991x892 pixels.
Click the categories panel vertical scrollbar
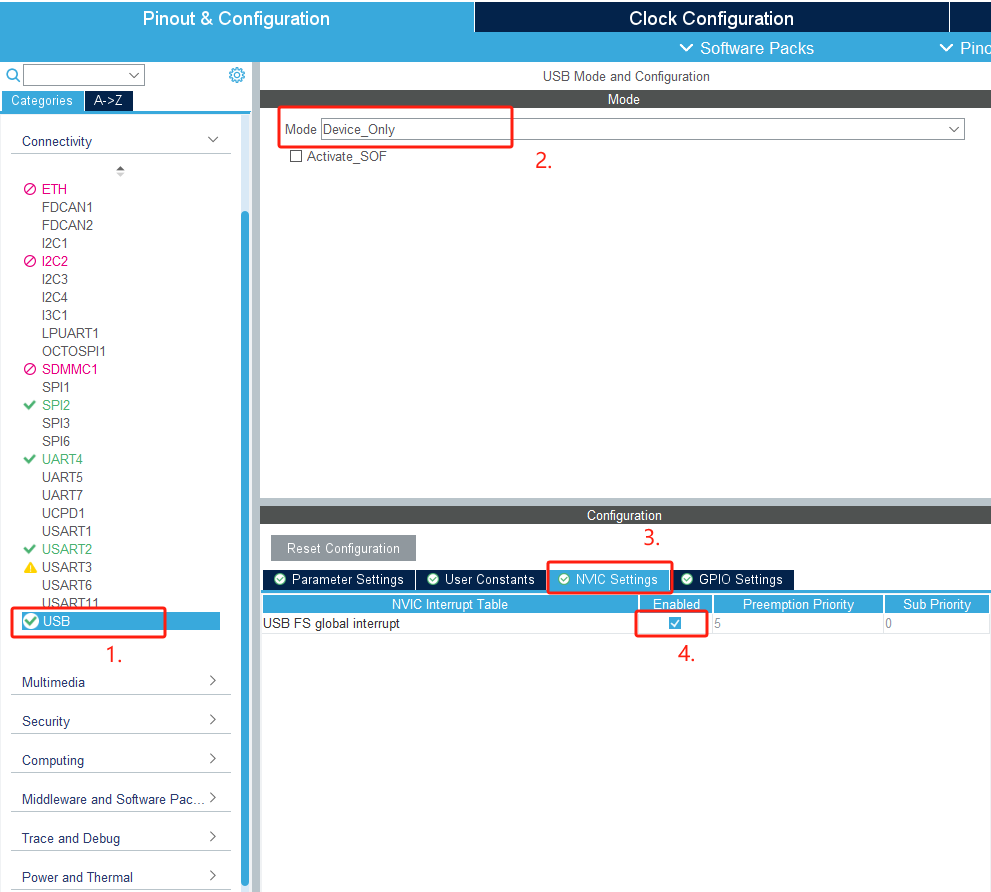(x=245, y=547)
